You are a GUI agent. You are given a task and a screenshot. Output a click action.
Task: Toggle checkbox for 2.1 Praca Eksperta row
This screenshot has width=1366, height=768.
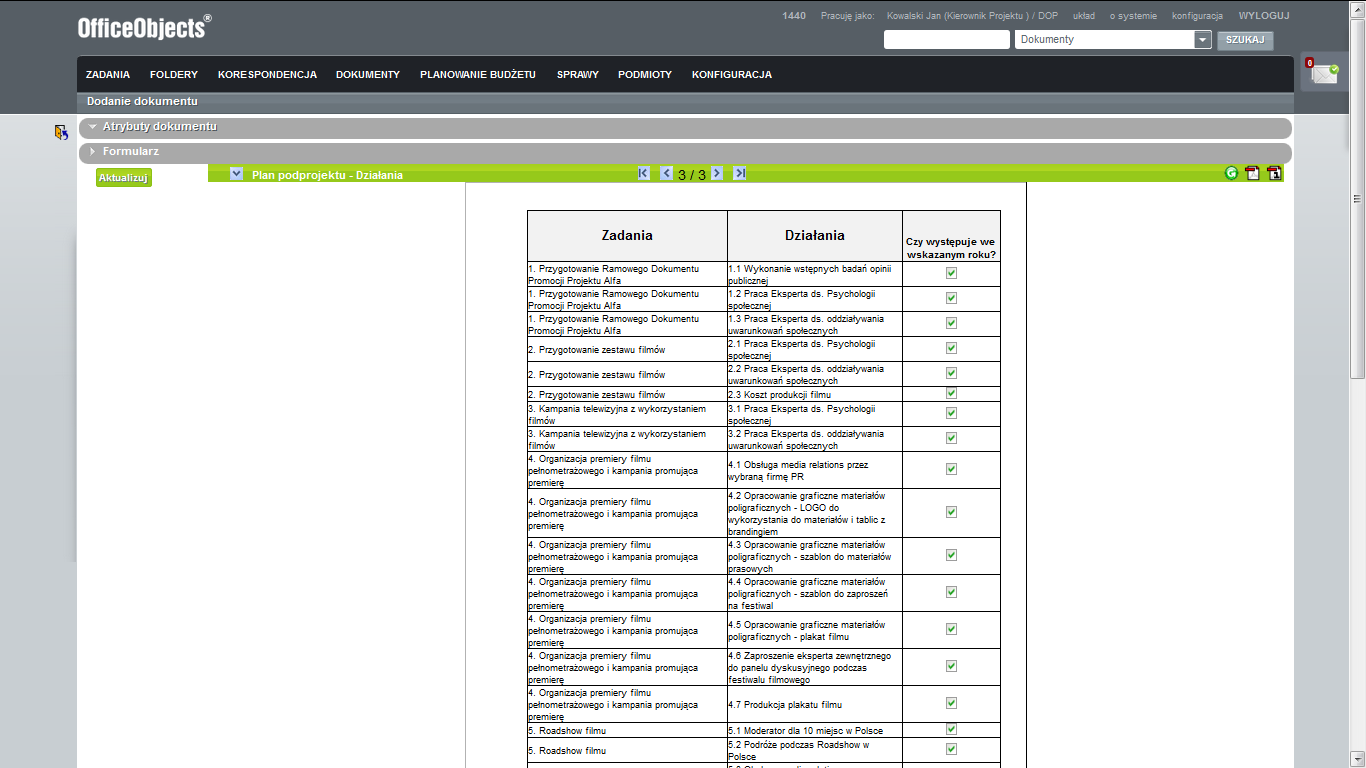pos(951,348)
